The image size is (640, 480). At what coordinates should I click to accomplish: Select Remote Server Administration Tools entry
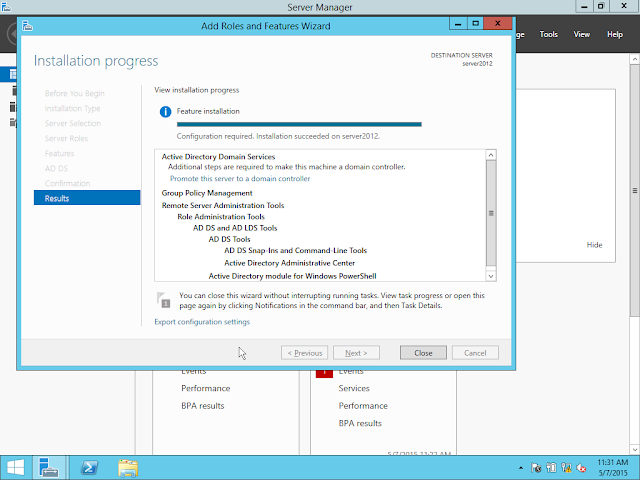[223, 205]
